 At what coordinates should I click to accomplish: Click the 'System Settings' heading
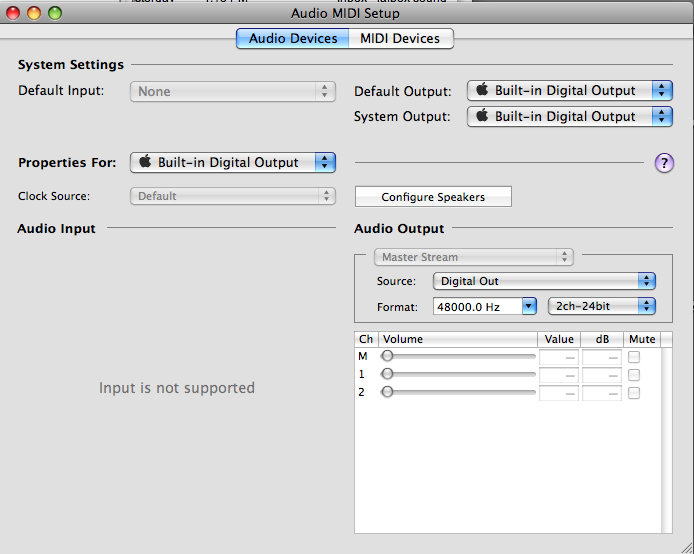(x=71, y=65)
